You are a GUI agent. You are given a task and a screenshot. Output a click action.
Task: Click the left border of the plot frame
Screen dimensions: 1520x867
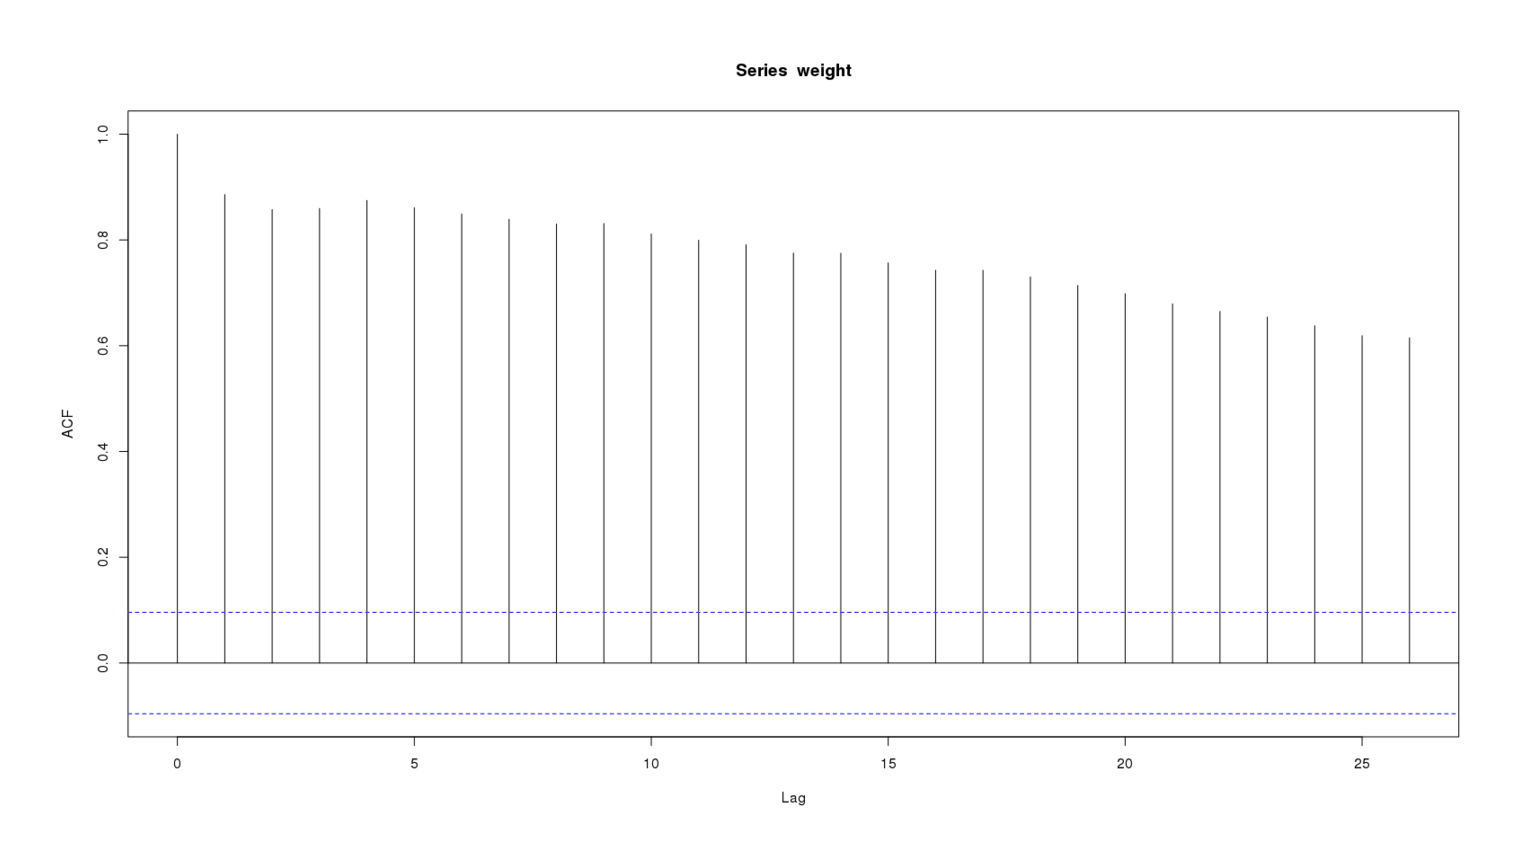pos(126,400)
